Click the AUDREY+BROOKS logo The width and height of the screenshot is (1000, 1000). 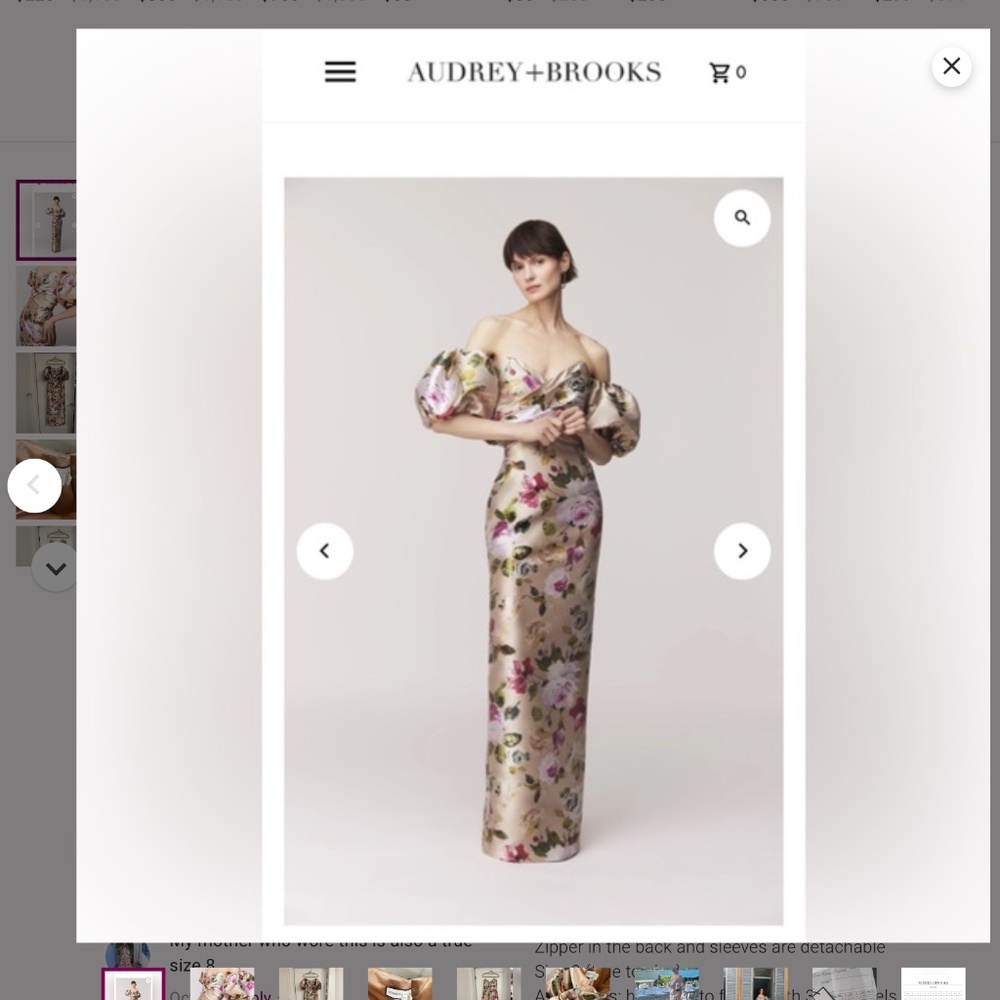click(x=533, y=70)
